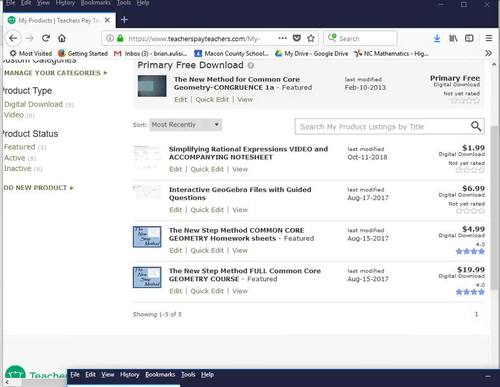This screenshot has height=387, width=500.
Task: Open Bookmarks menu in lower window
Action: [160, 375]
